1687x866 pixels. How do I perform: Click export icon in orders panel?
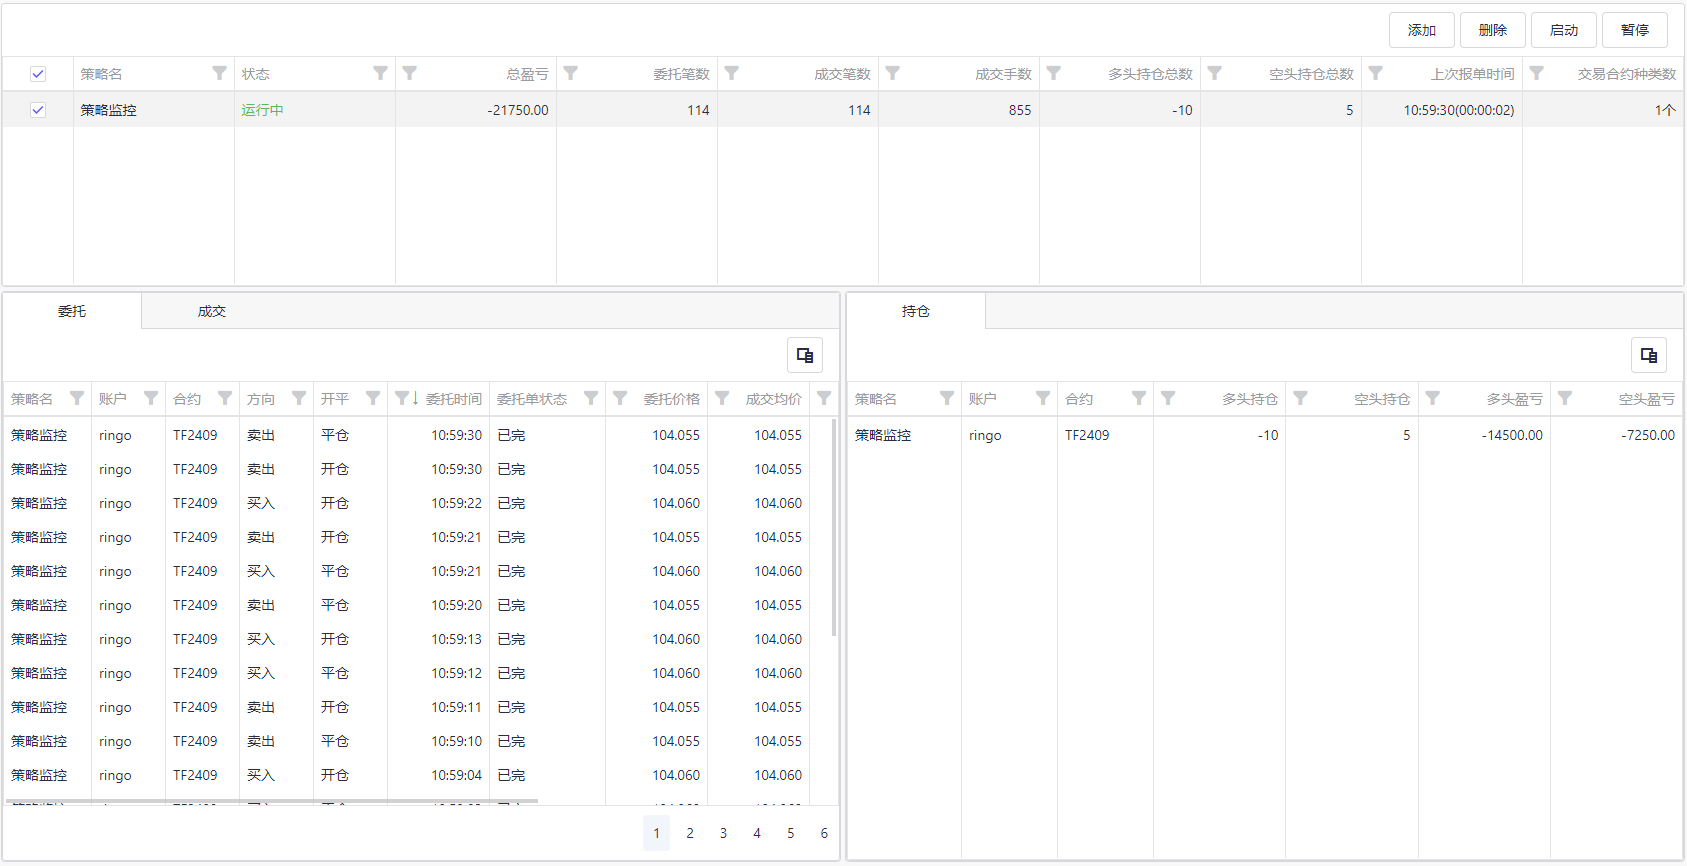click(805, 355)
